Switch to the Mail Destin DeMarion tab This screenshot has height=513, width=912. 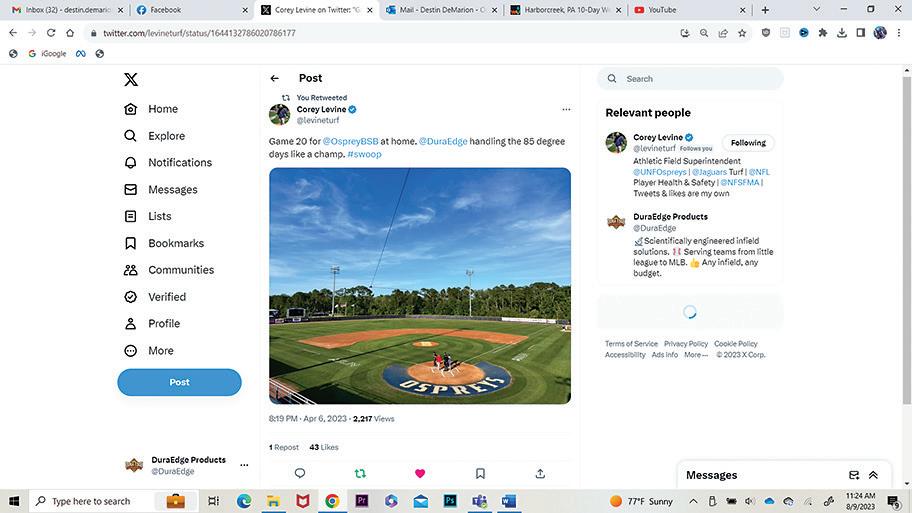tap(441, 10)
